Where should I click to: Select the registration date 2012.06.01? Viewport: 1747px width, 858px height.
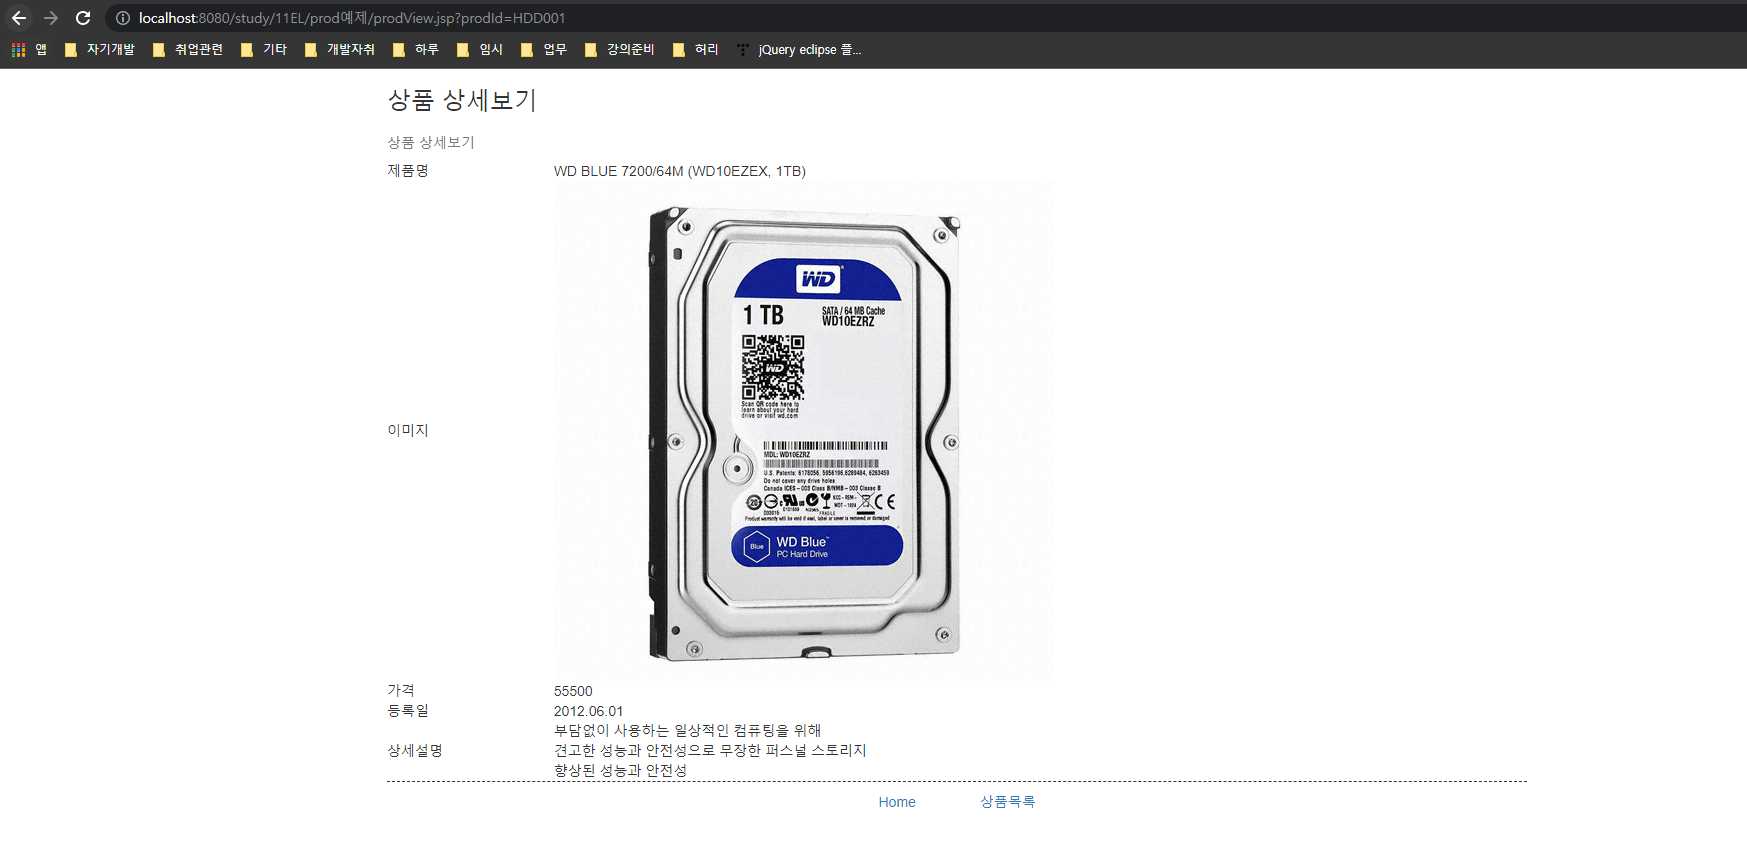pyautogui.click(x=588, y=711)
